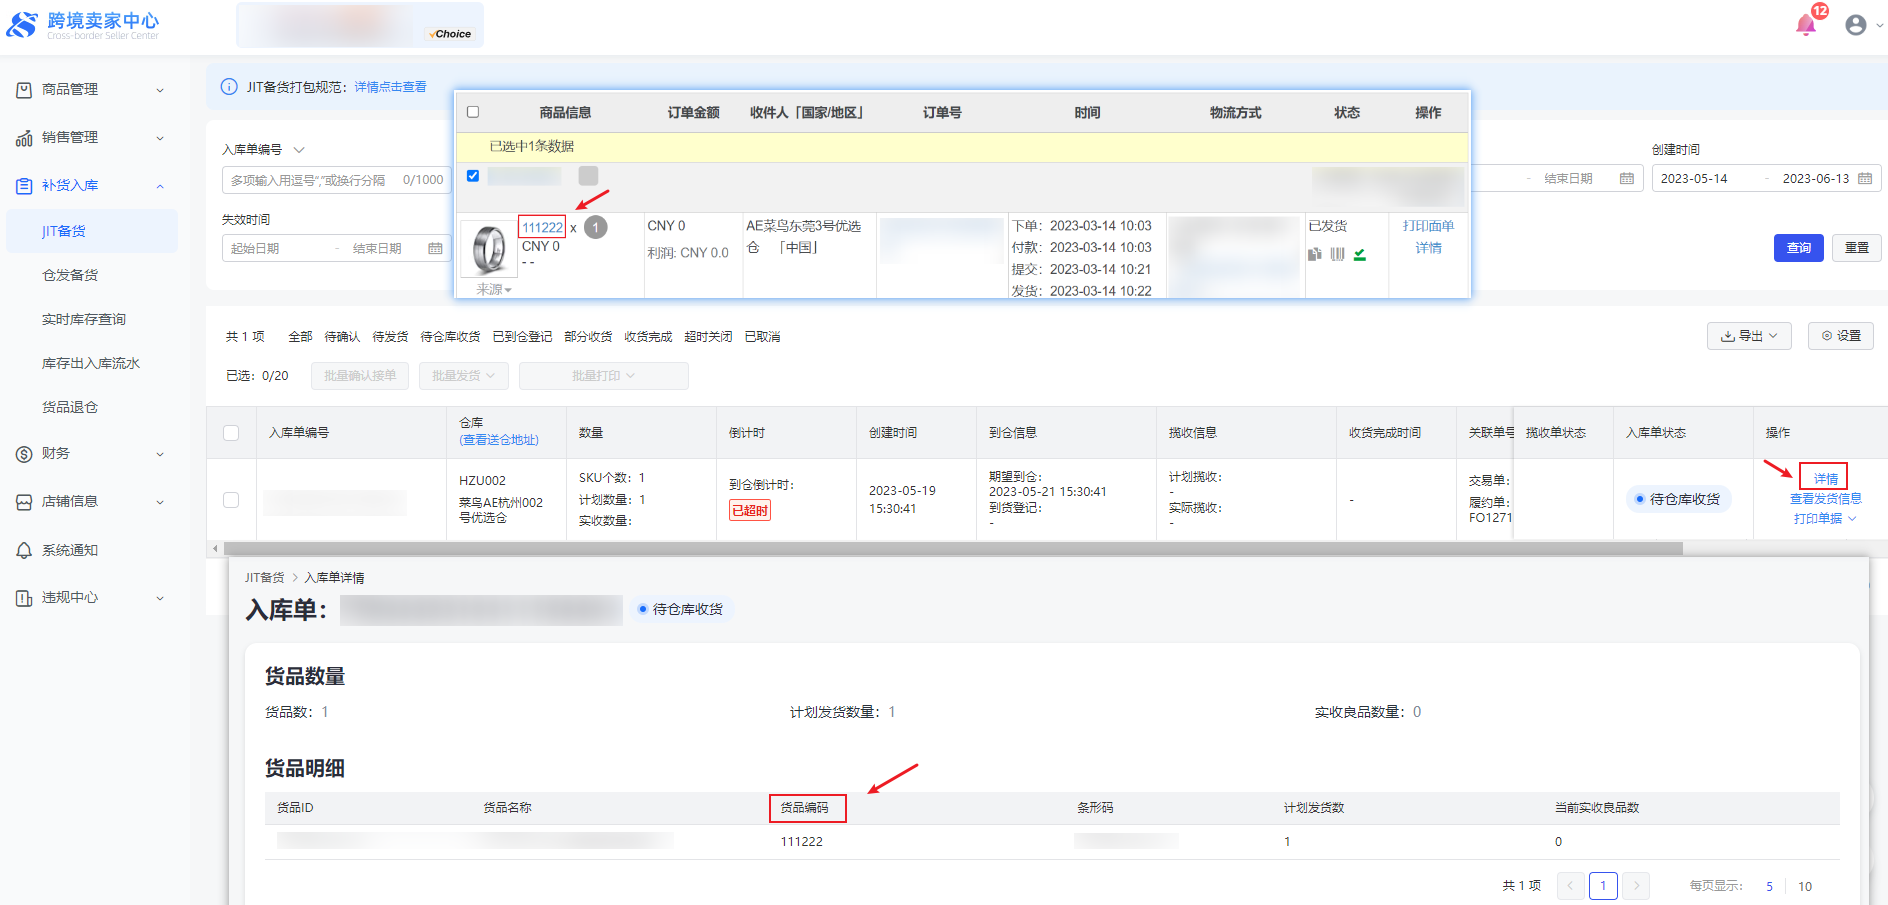Click the barcode icon in the order row
The height and width of the screenshot is (905, 1888).
pos(1338,255)
